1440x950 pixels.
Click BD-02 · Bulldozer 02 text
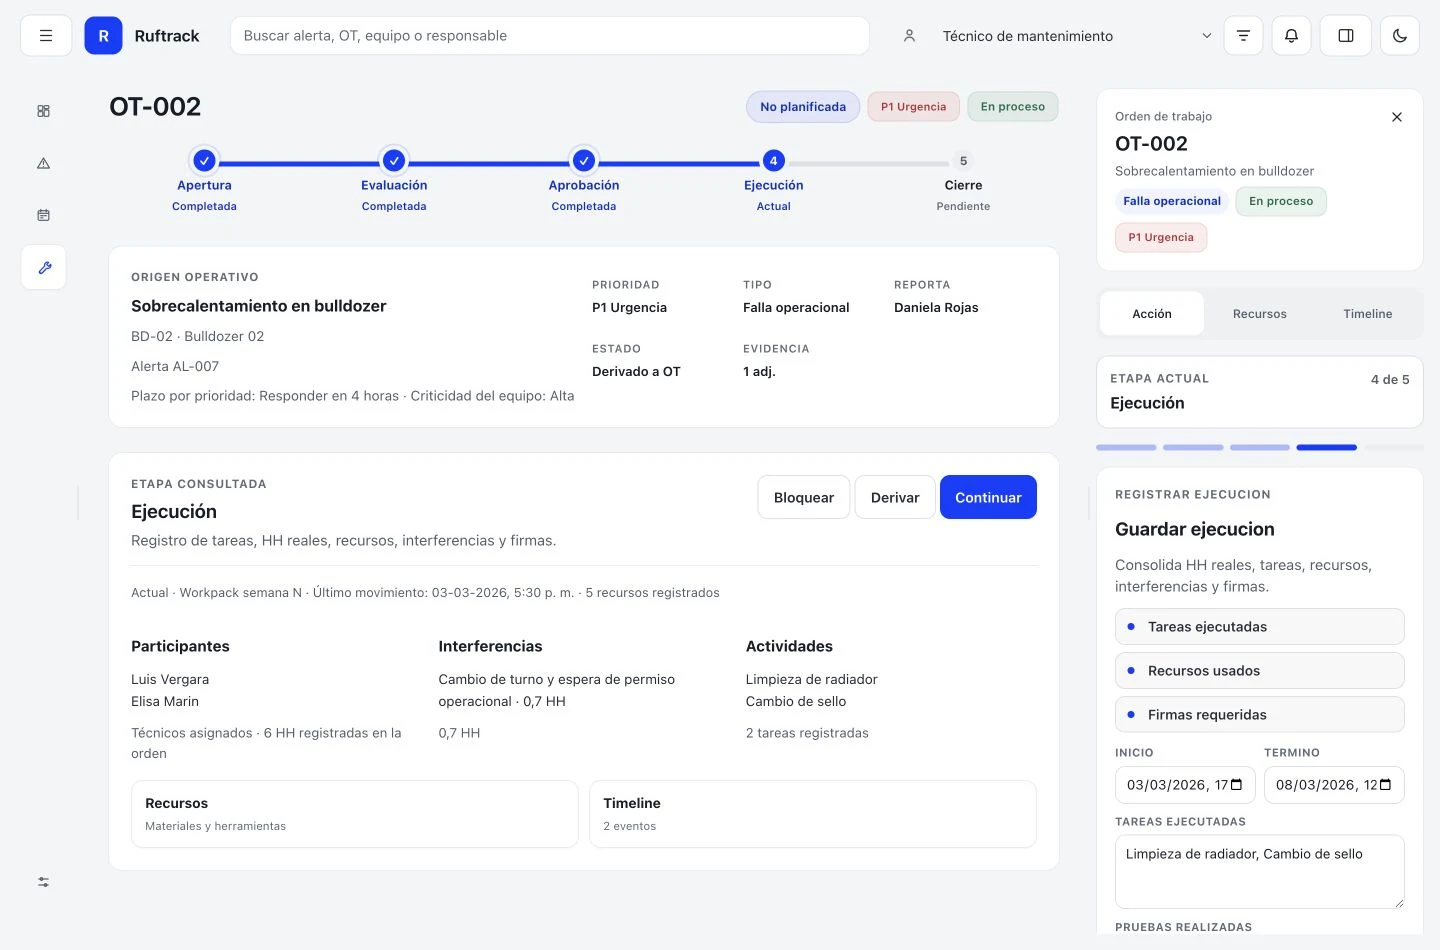tap(198, 336)
